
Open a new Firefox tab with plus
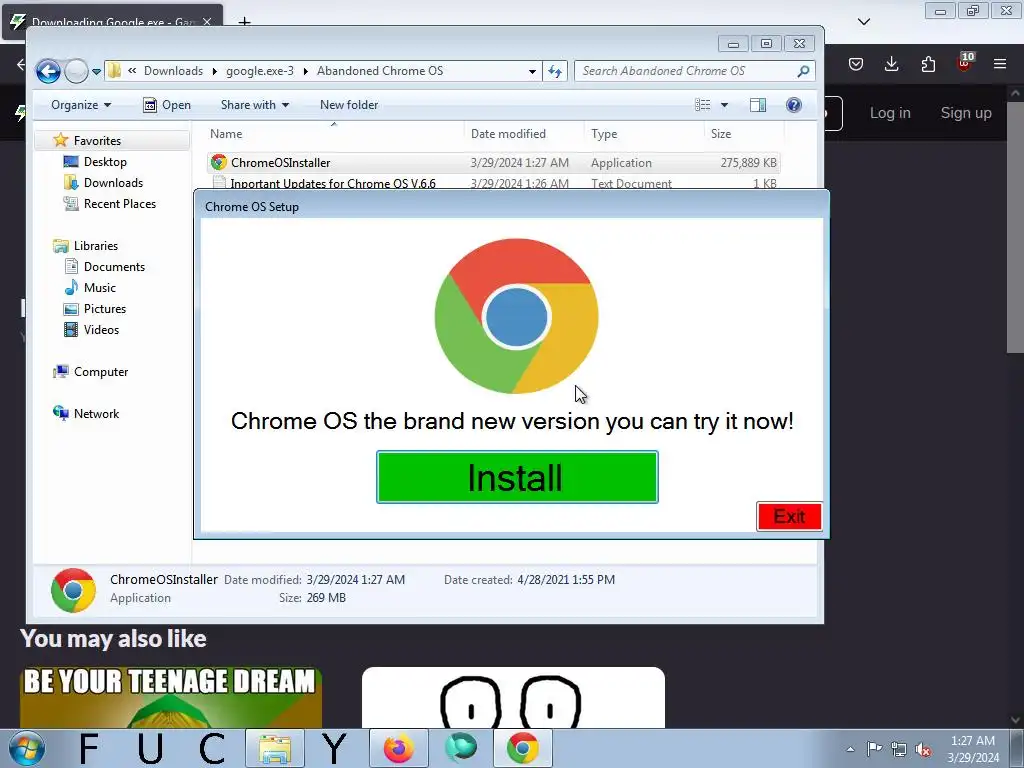(x=244, y=22)
